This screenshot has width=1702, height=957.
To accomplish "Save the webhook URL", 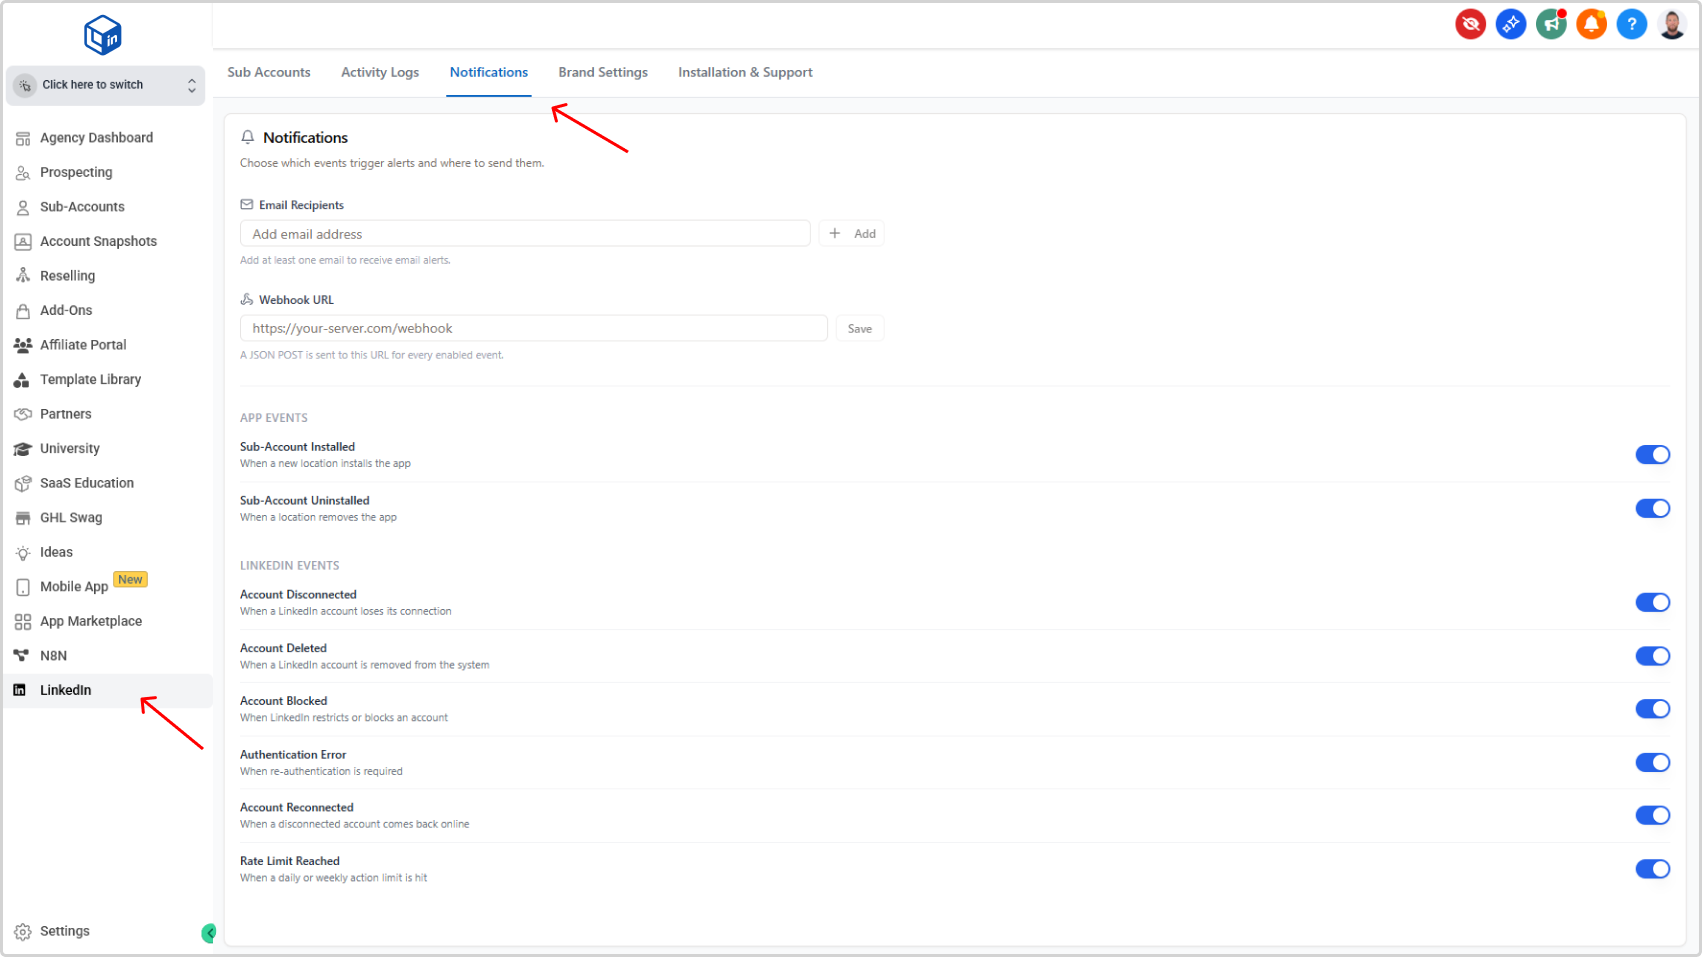I will (859, 328).
